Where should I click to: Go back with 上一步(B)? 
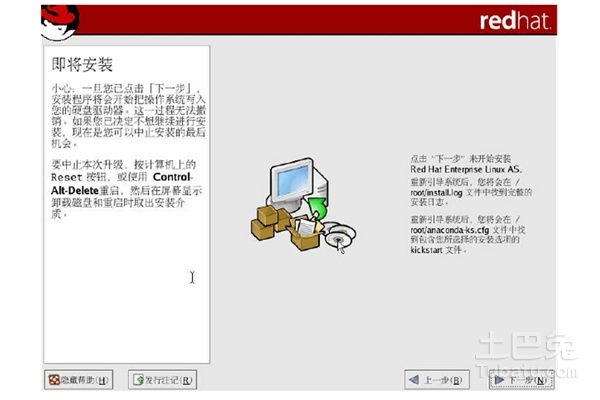point(437,380)
